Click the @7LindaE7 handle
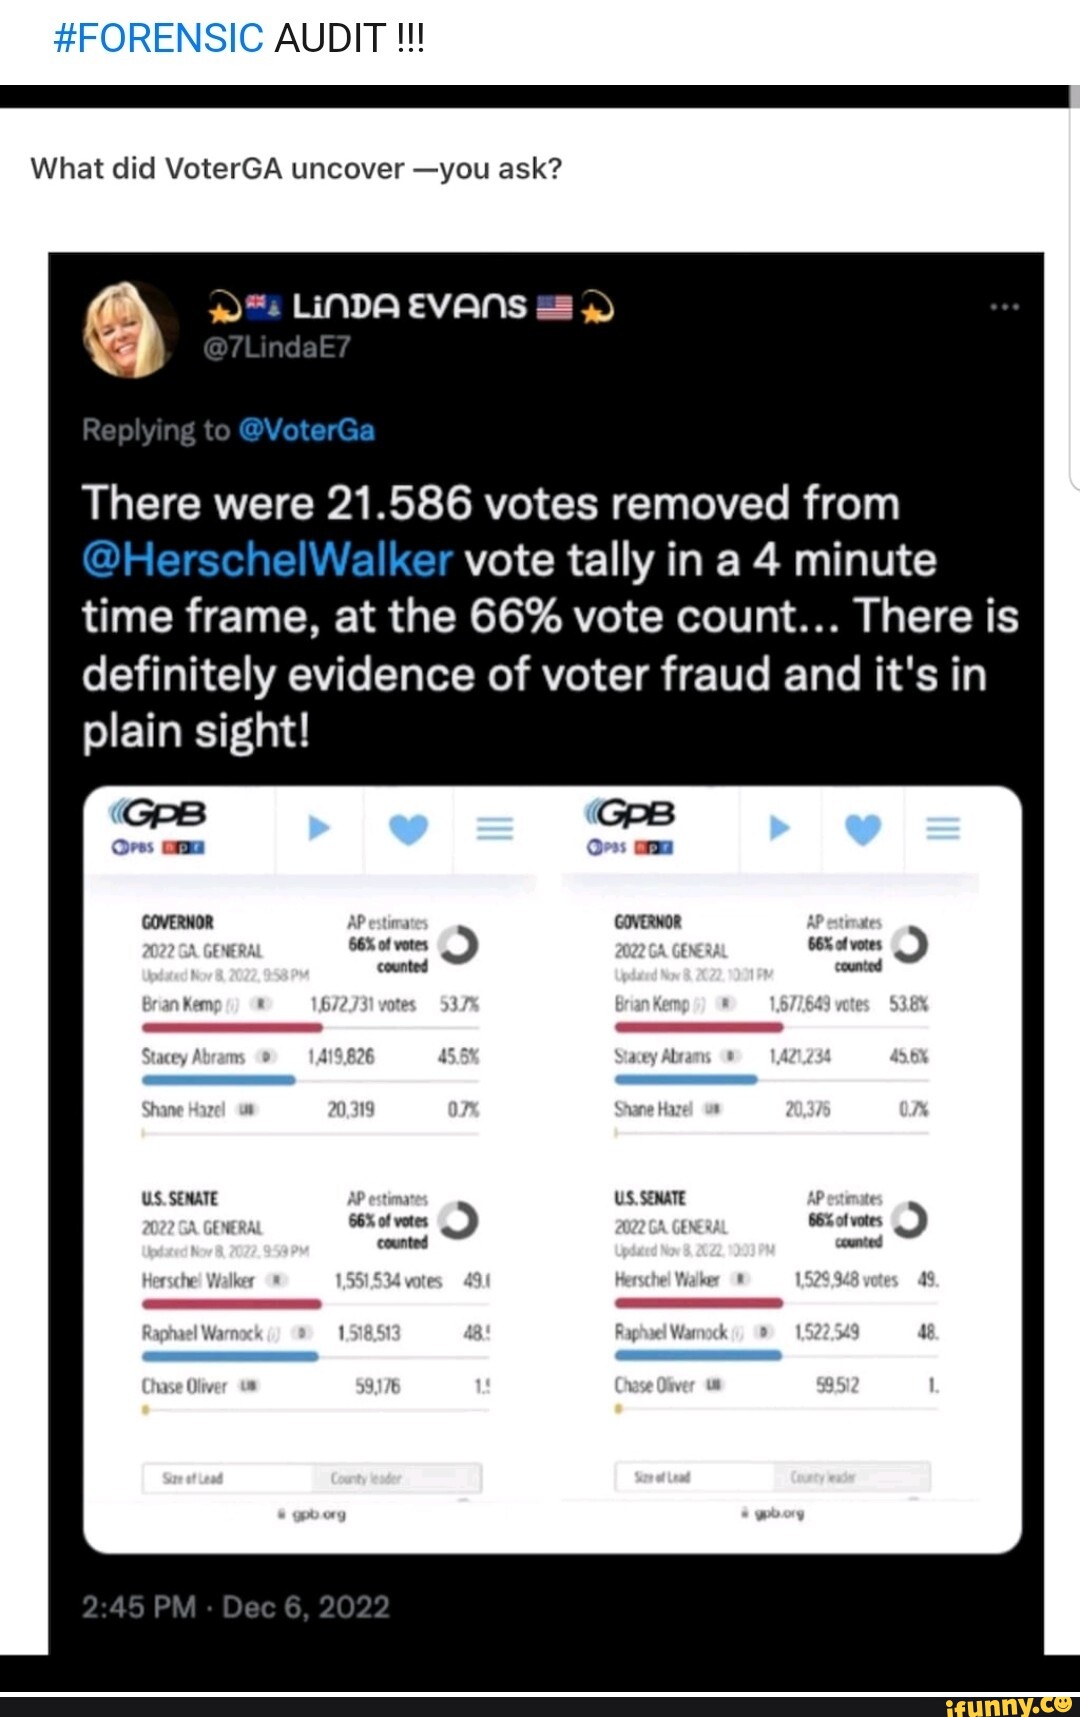1080x1717 pixels. coord(277,347)
